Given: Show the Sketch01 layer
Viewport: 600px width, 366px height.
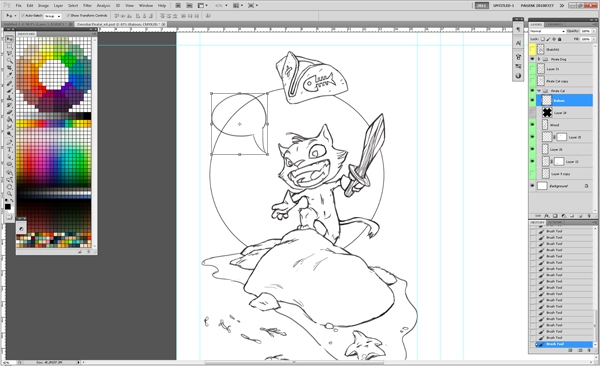Looking at the screenshot, I should [532, 49].
